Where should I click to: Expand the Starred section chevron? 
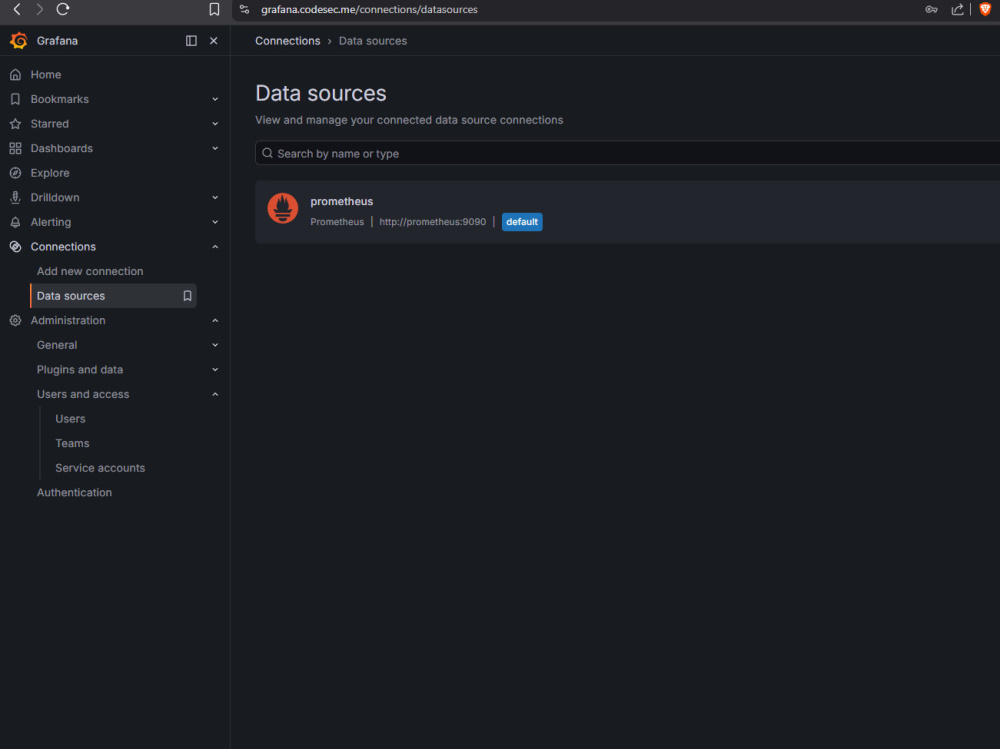point(215,124)
